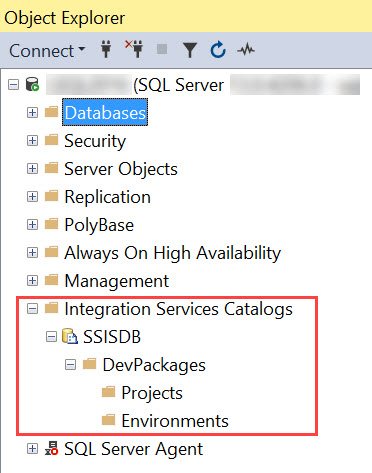Click the Databases folder icon
The height and width of the screenshot is (473, 372).
click(51, 112)
